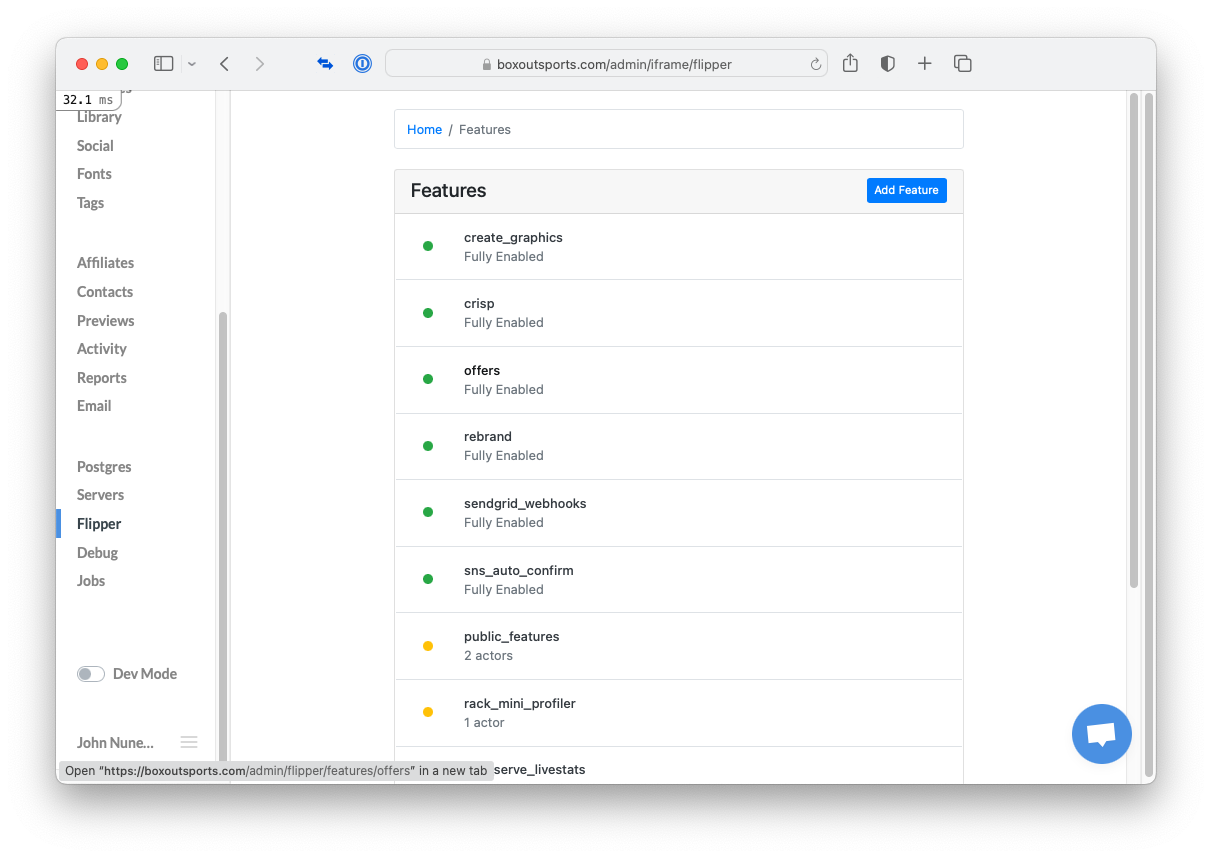Click the "1 actor" status text
This screenshot has height=858, width=1212.
[484, 723]
